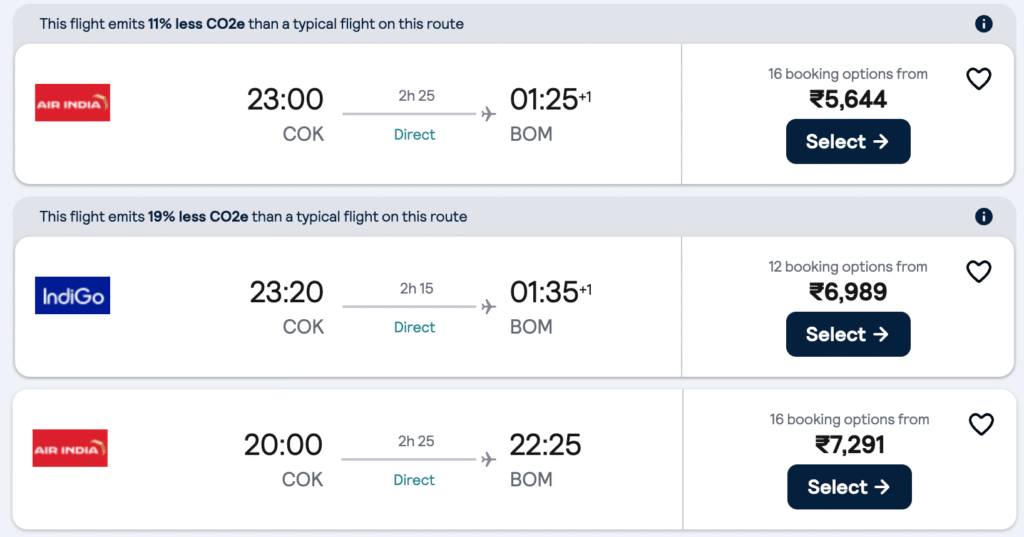Click the plane icon on the 23:00 flight
The image size is (1024, 537).
pyautogui.click(x=488, y=114)
